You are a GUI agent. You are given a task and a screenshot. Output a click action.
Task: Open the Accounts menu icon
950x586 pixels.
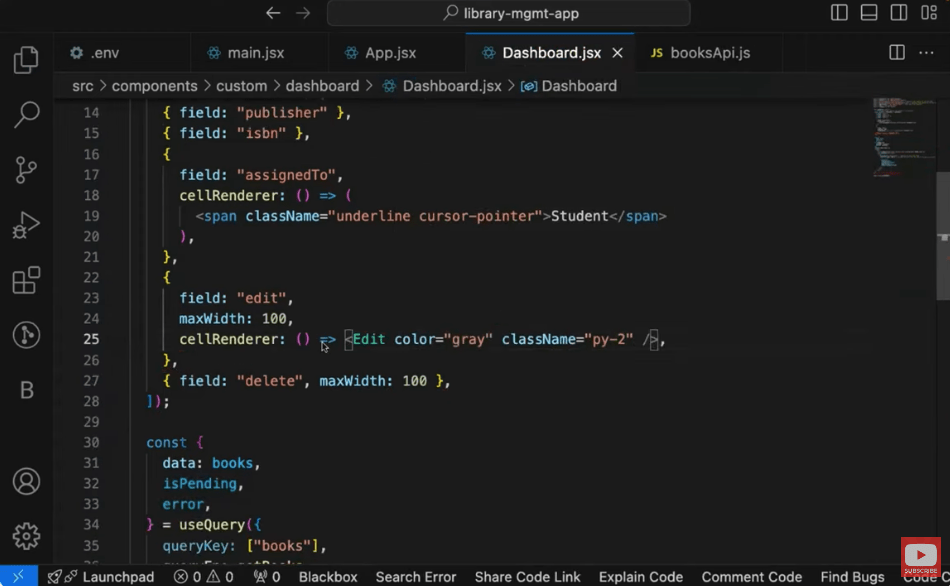pos(26,481)
